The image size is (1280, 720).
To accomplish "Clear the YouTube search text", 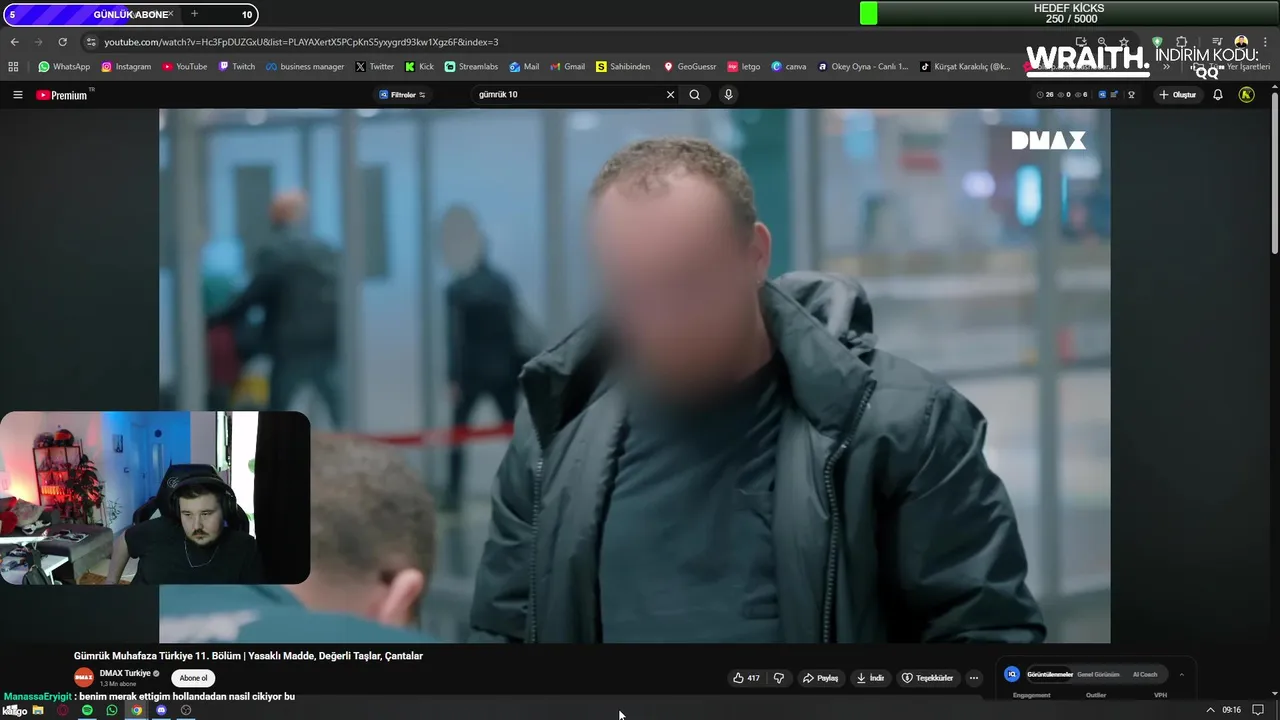I will (670, 95).
